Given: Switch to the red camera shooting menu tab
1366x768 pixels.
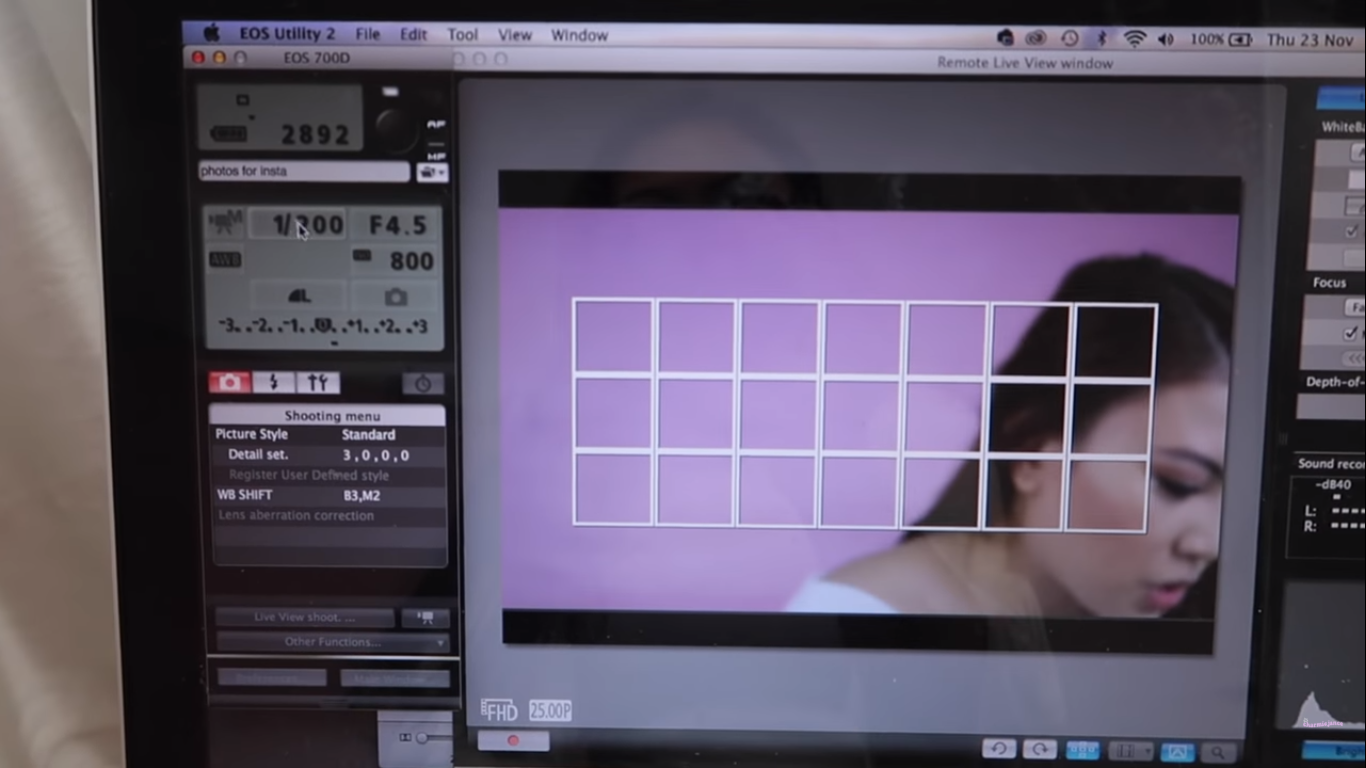Looking at the screenshot, I should click(229, 383).
